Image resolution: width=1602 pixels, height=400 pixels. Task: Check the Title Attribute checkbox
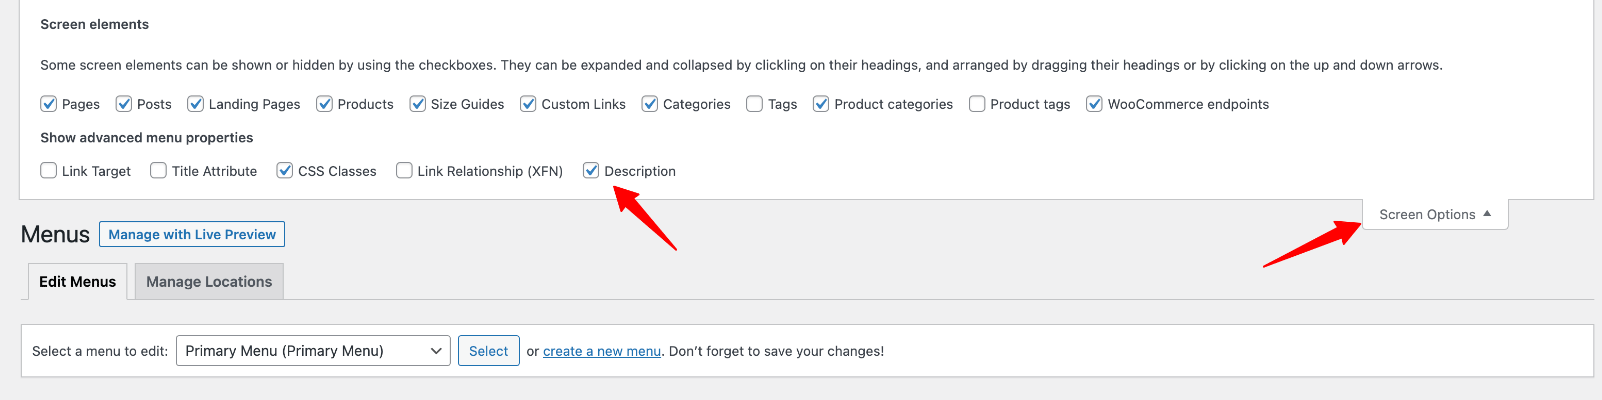158,171
